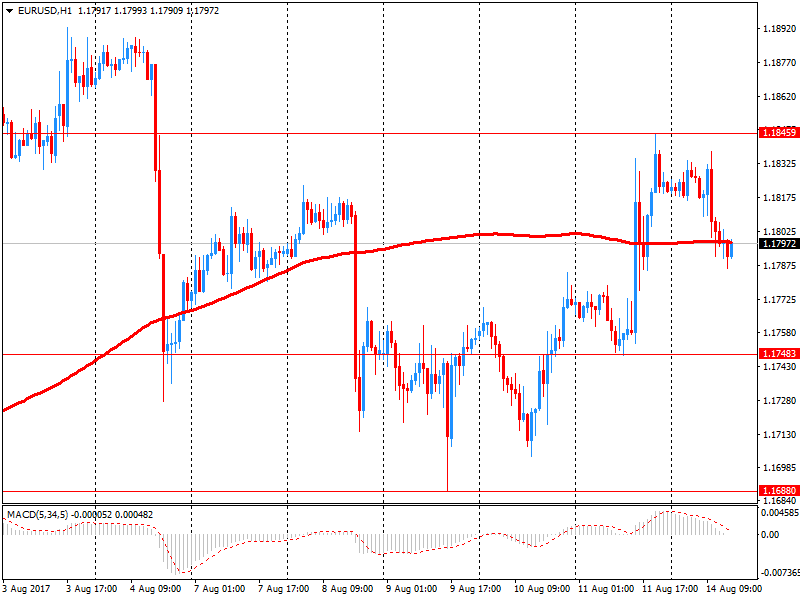Click the 1.18920 price scale value

click(x=779, y=29)
